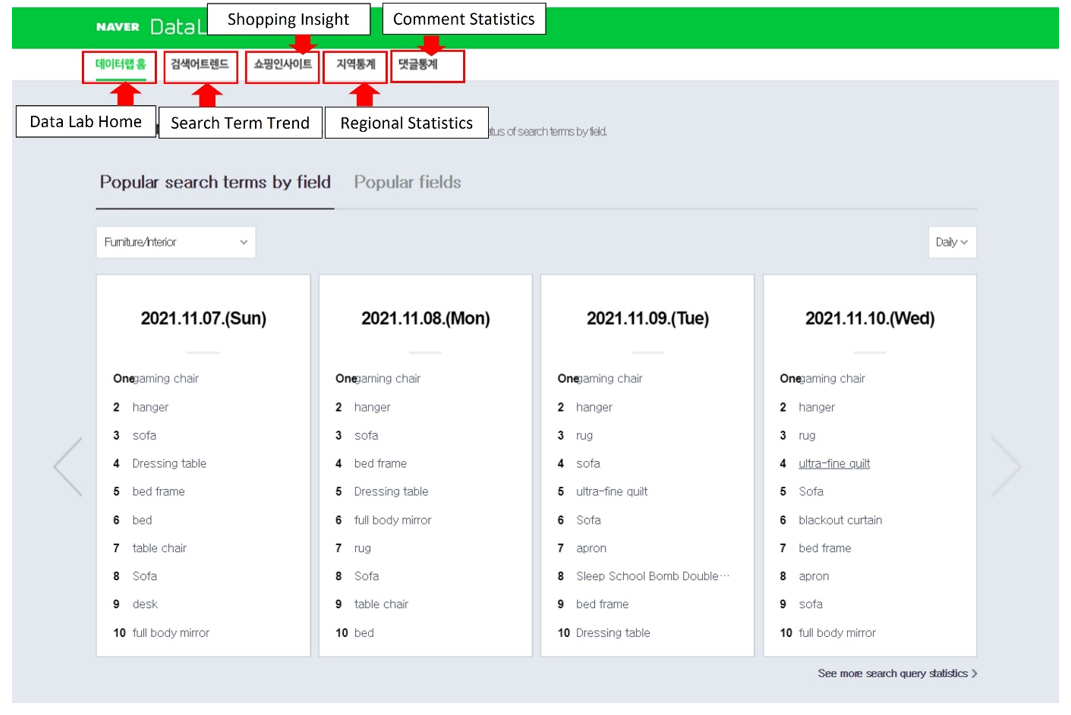This screenshot has height=715, width=1071.
Task: Click 'gaming chair' in the Monday list
Action: point(388,378)
